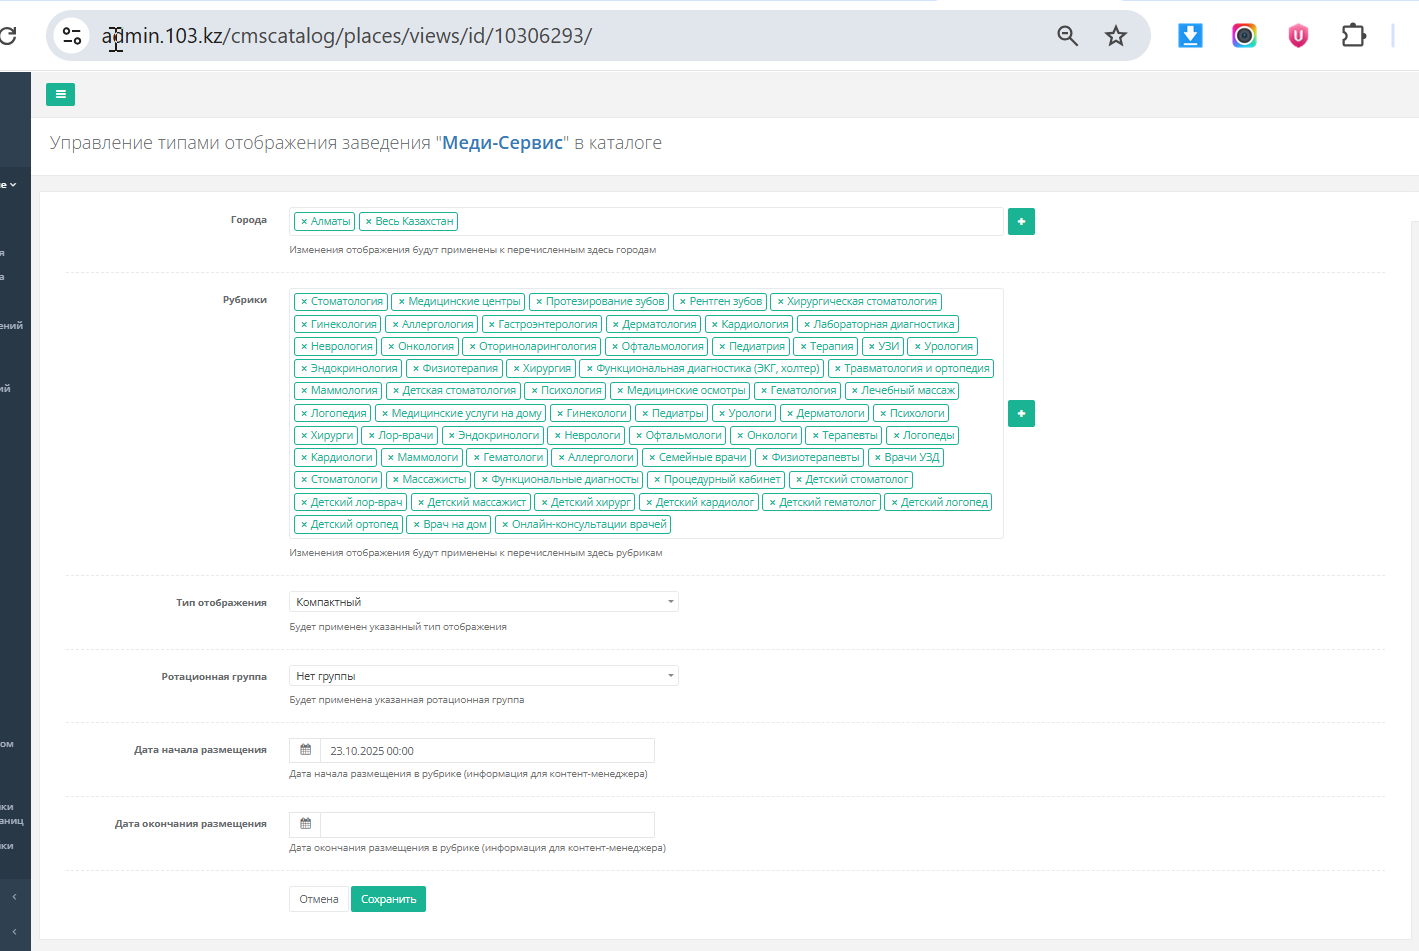The width and height of the screenshot is (1419, 951).
Task: Remove the Стоматология rubric tag
Action: click(x=304, y=302)
